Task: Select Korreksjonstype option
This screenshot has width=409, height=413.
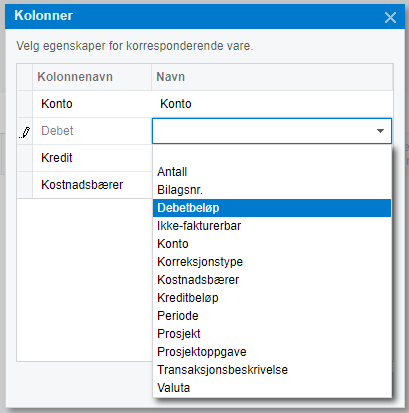Action: (x=272, y=262)
